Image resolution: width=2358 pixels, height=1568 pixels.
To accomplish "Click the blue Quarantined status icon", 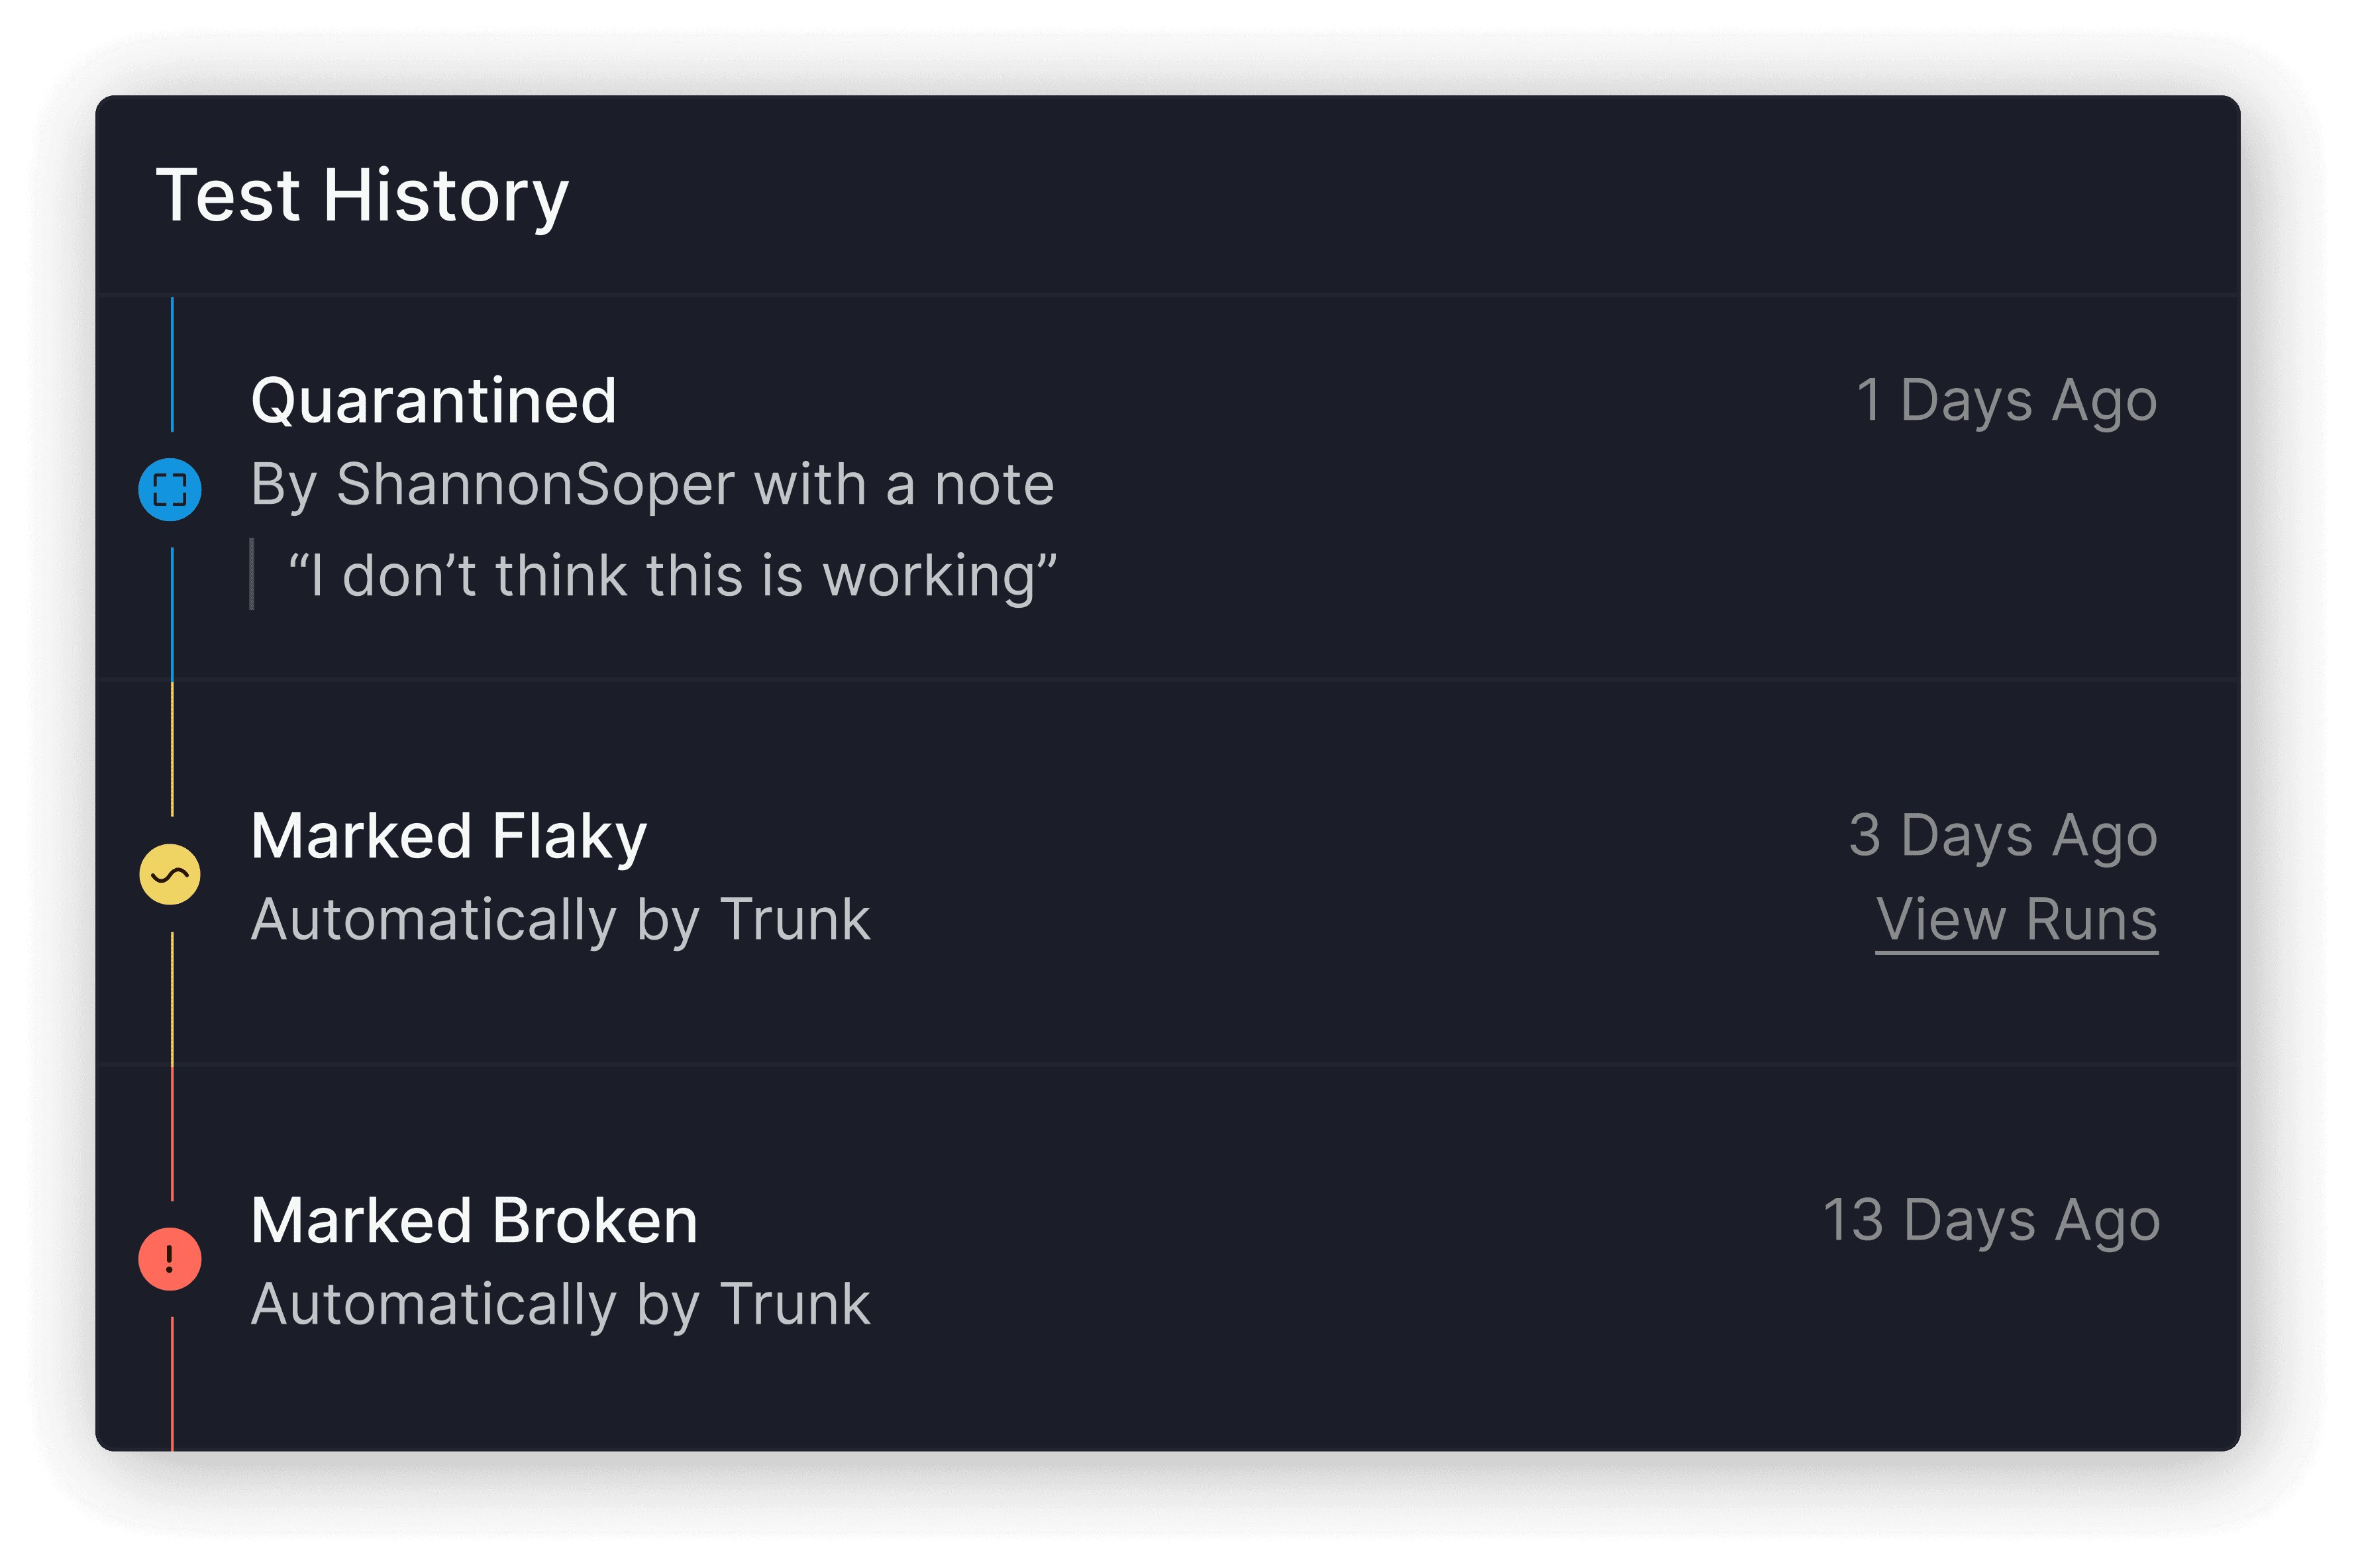I will pos(170,490).
